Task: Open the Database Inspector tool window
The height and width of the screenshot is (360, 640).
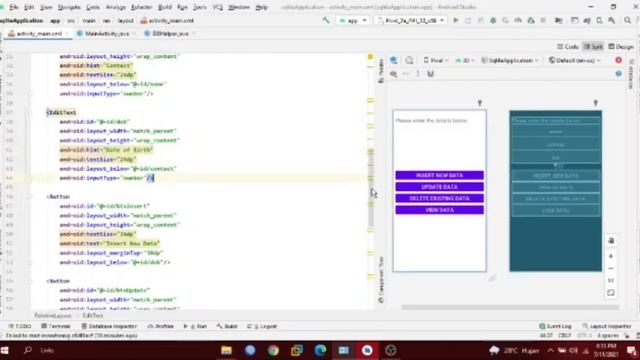Action: [x=109, y=326]
